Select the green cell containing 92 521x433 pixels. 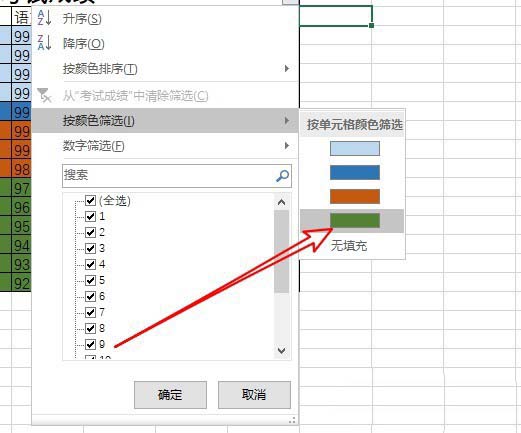[21, 283]
